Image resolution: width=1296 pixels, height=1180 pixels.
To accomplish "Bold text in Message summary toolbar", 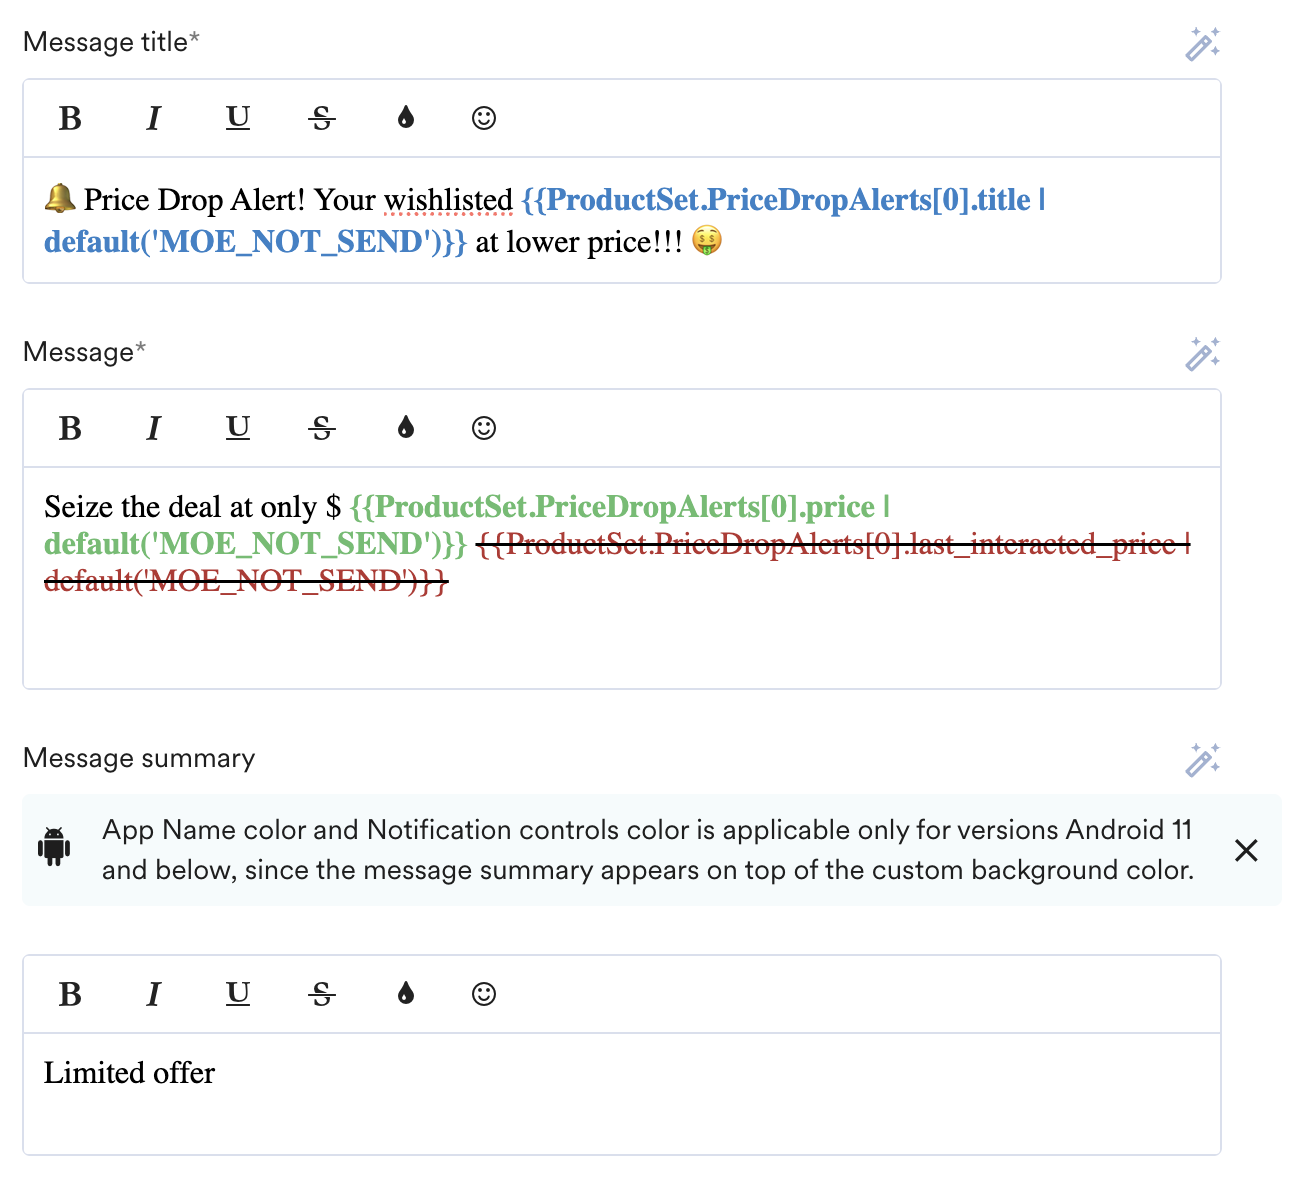I will [x=70, y=994].
